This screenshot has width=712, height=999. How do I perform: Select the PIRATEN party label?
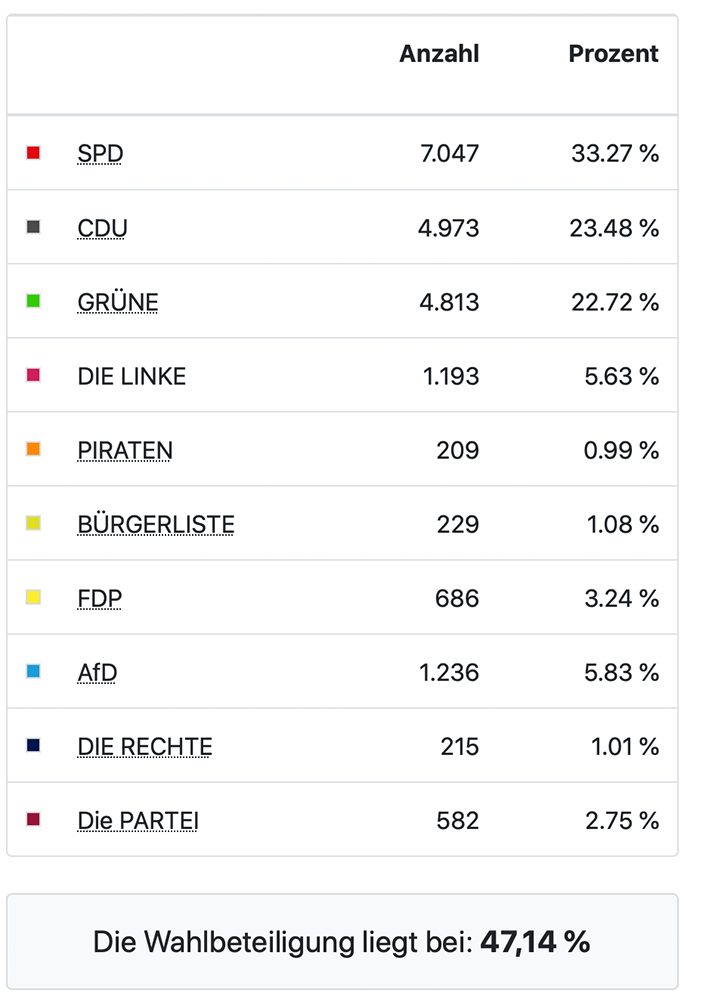coord(125,450)
